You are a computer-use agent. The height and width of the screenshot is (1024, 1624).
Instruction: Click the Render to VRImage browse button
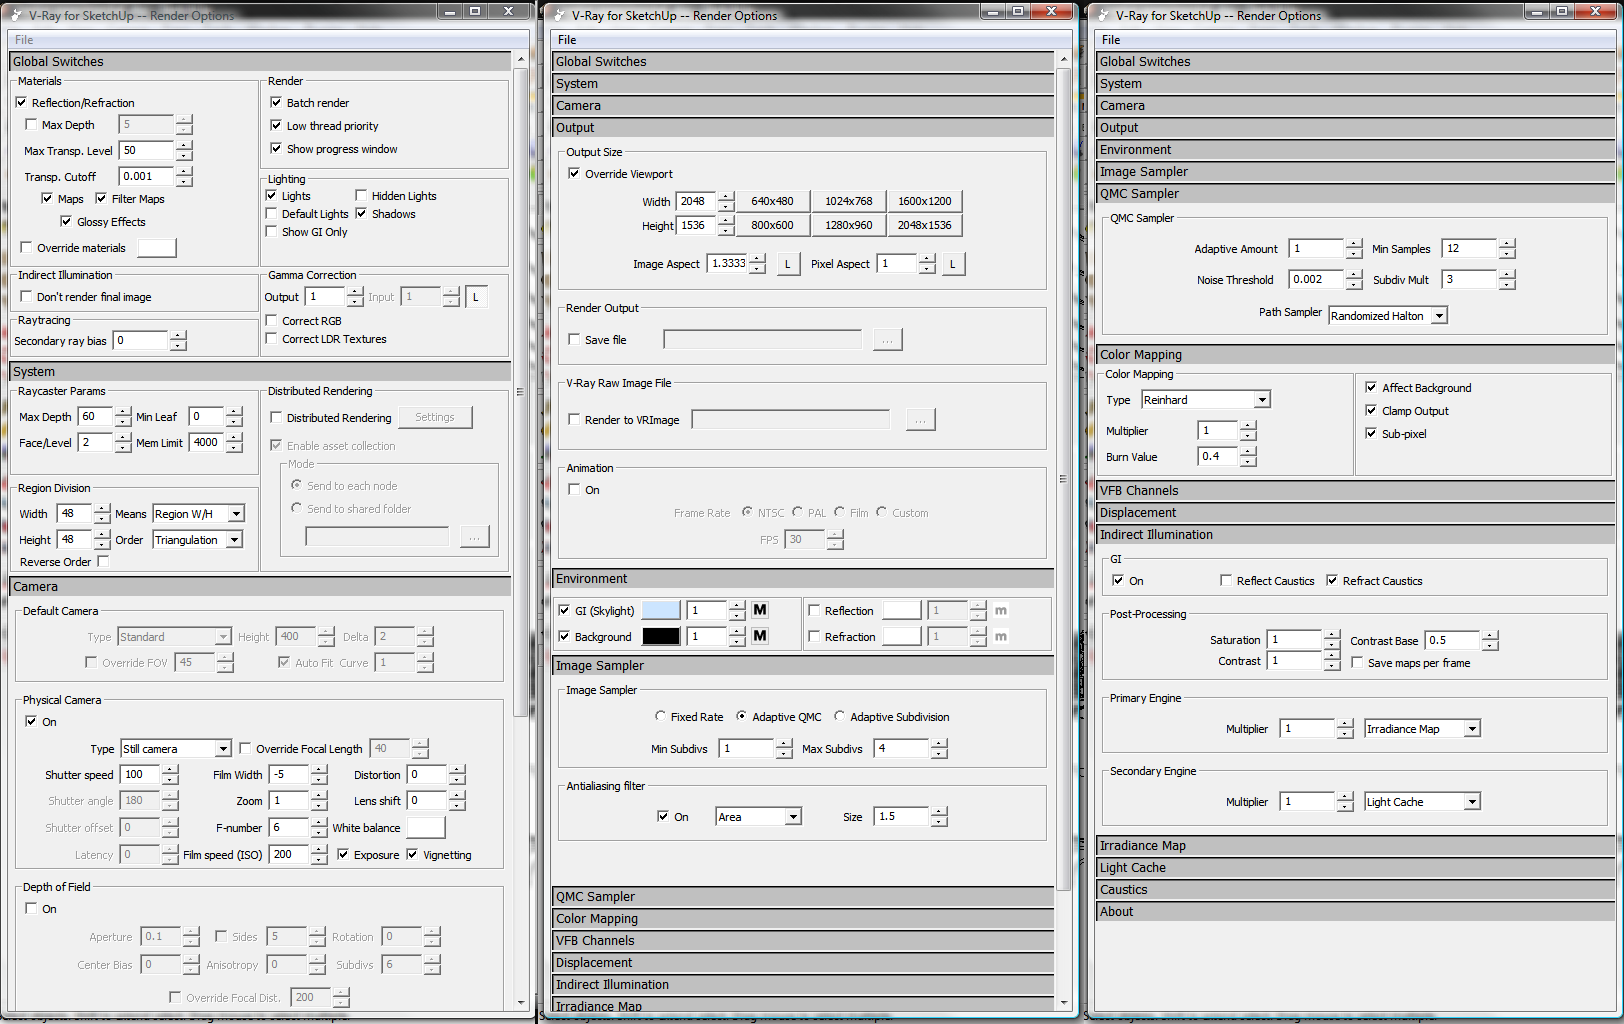click(x=920, y=420)
